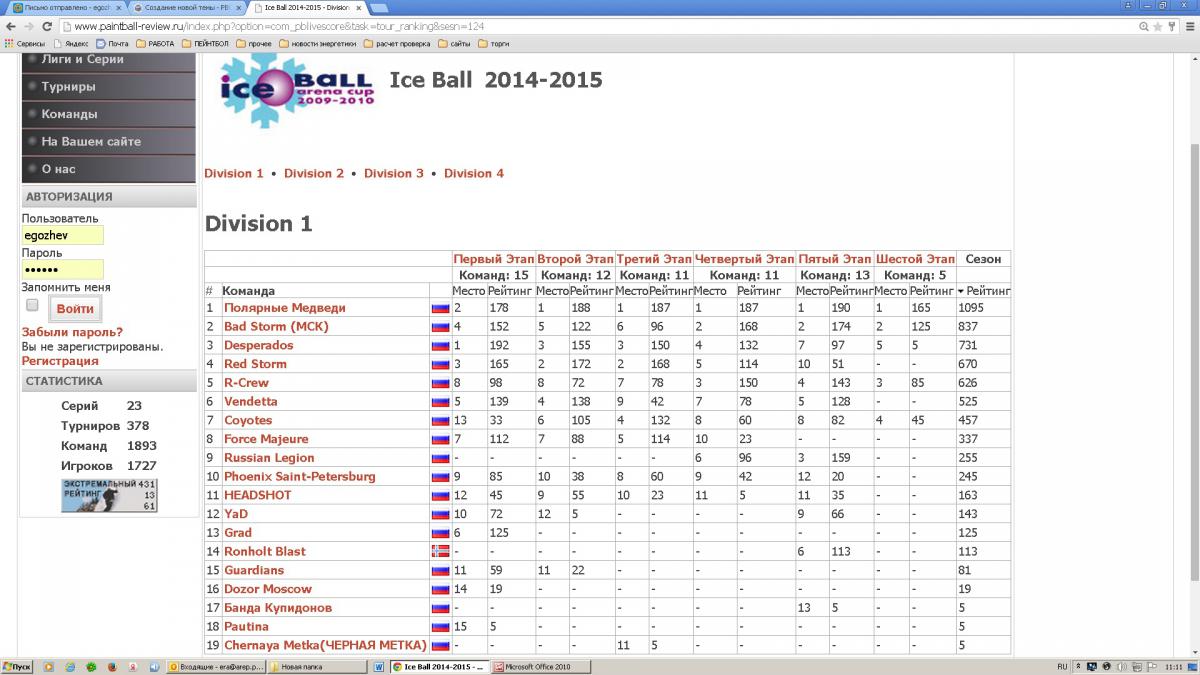Screen dimensions: 1200x675
Task: Open the Турниры menu item
Action: (x=108, y=86)
